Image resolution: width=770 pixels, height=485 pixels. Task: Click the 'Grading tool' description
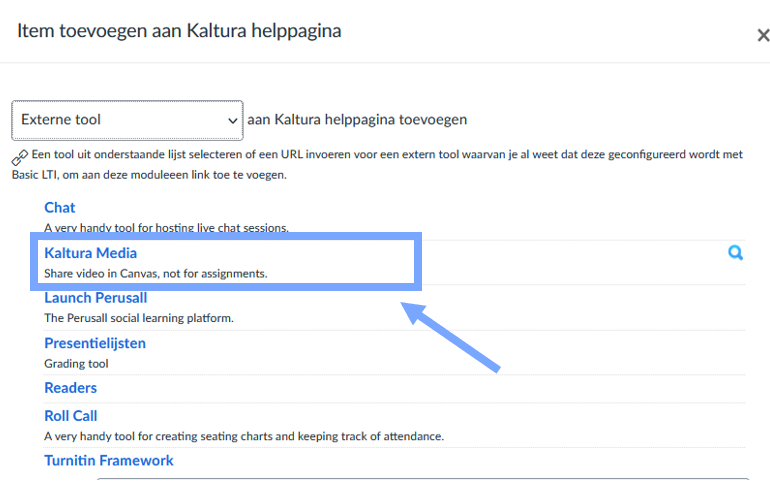coord(76,364)
